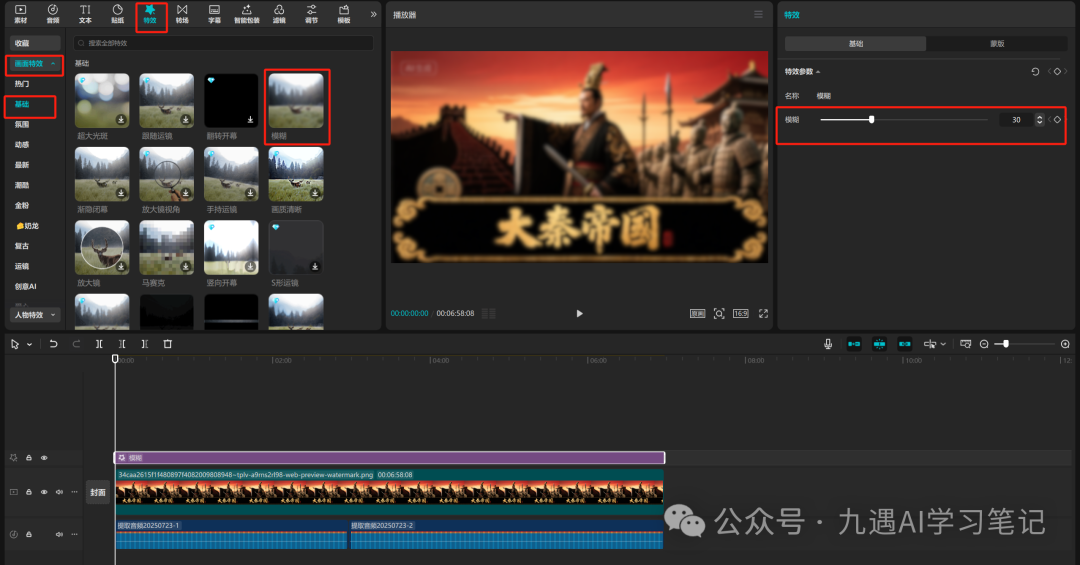Click the 封面 cover button
This screenshot has width=1080, height=565.
click(x=98, y=493)
